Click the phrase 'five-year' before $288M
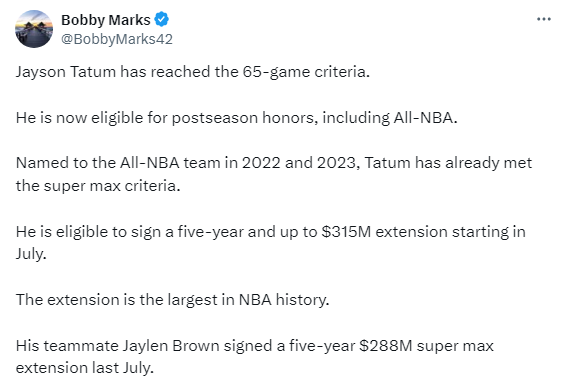The width and height of the screenshot is (566, 383). (x=322, y=346)
